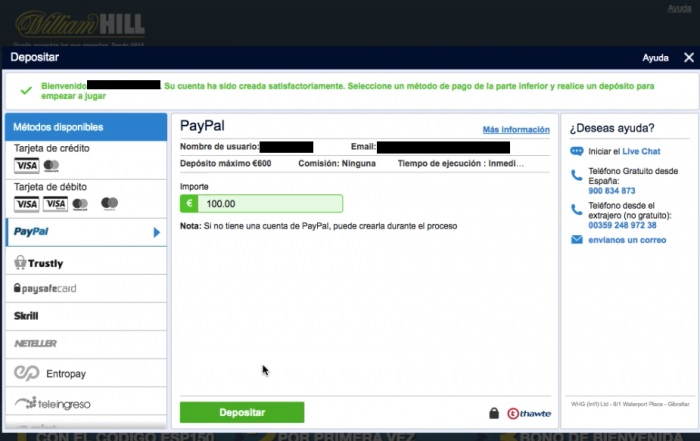Click the thawte security seal
700x441 pixels.
(x=529, y=414)
